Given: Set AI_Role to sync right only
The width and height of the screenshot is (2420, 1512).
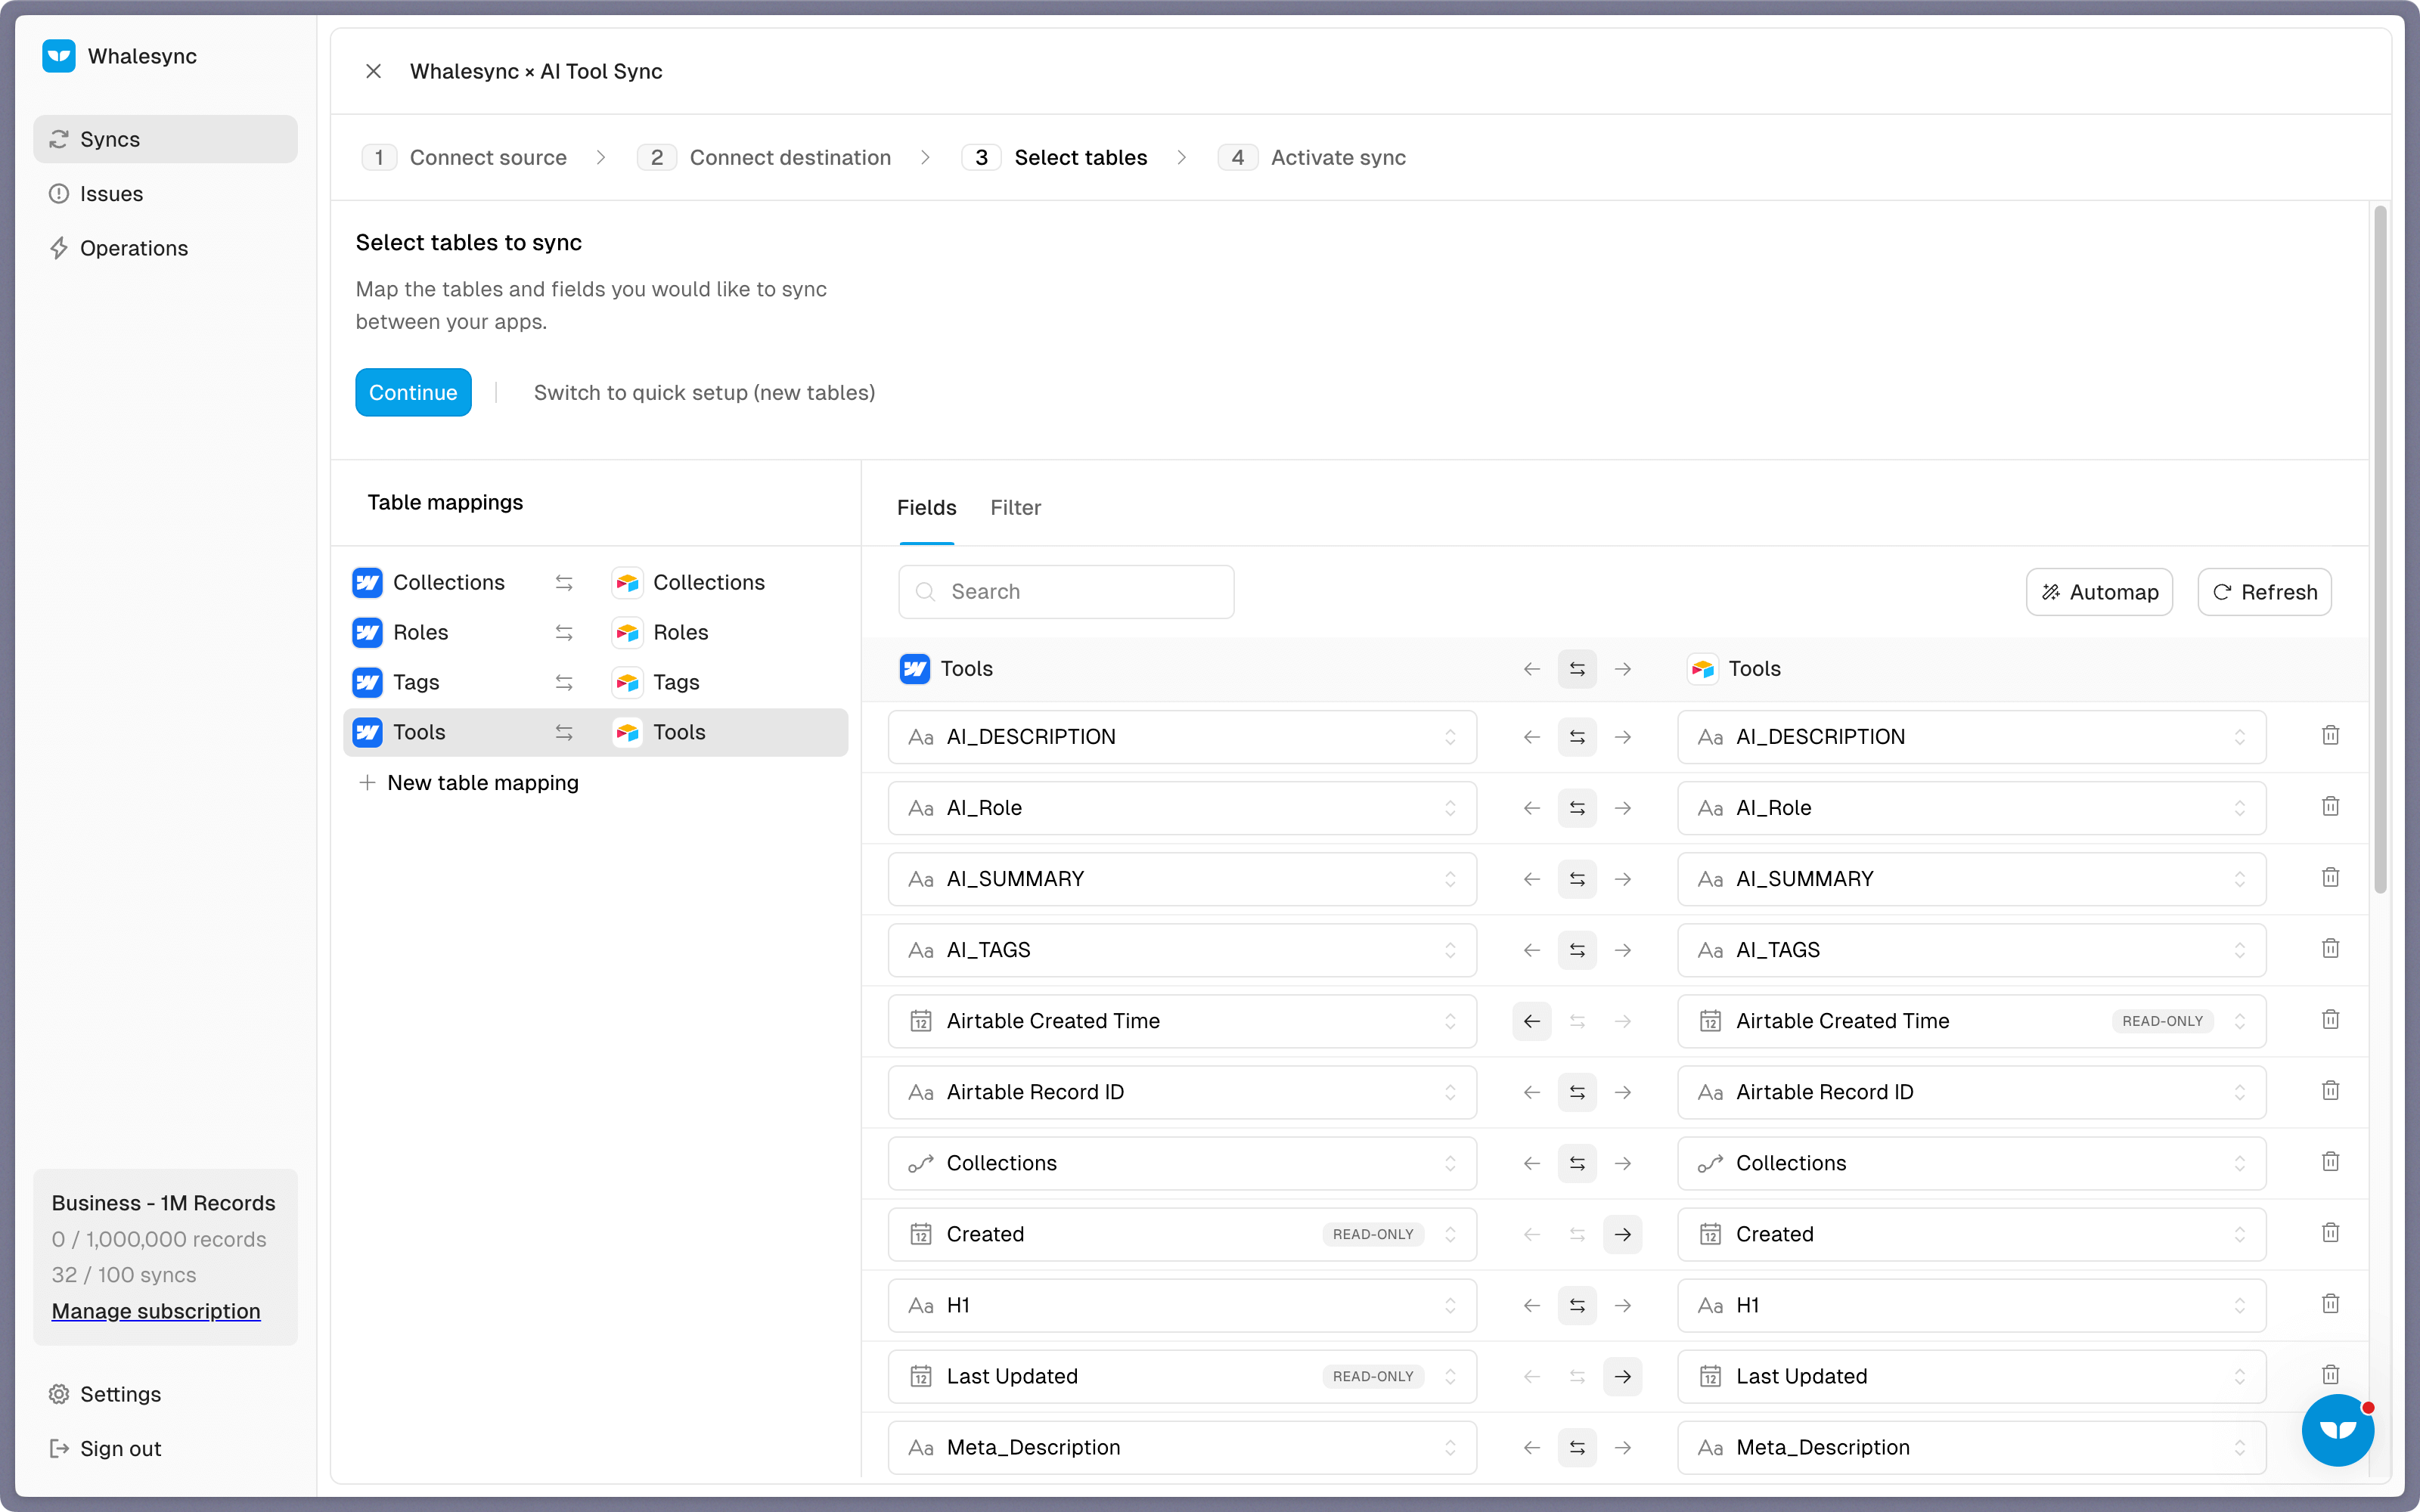Looking at the screenshot, I should click(1623, 808).
